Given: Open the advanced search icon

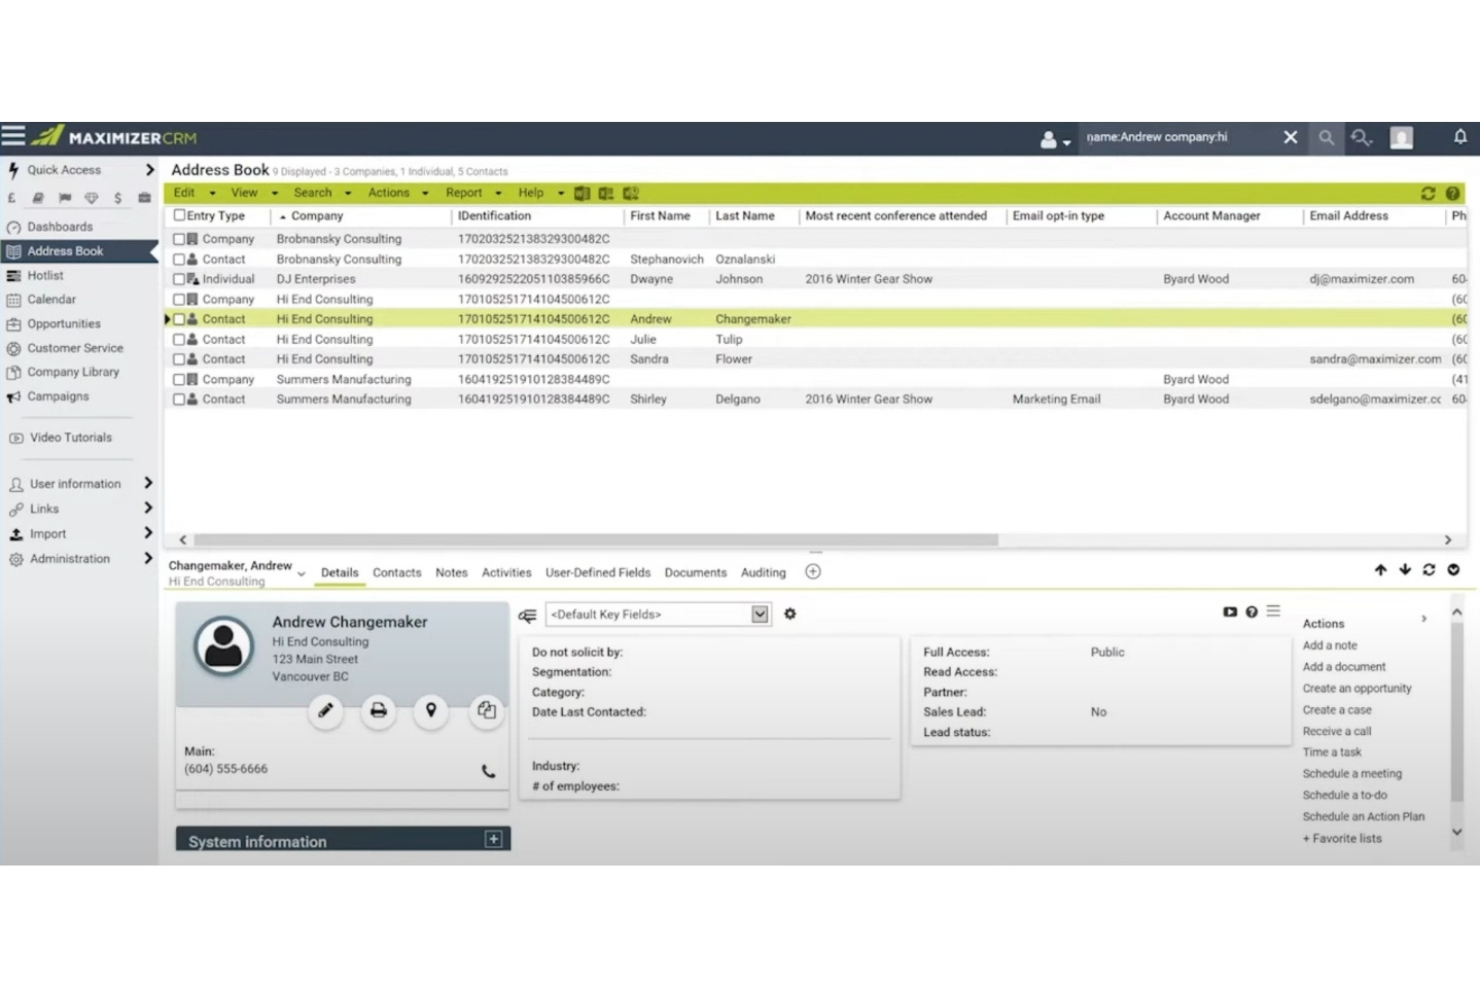Looking at the screenshot, I should coord(1361,138).
